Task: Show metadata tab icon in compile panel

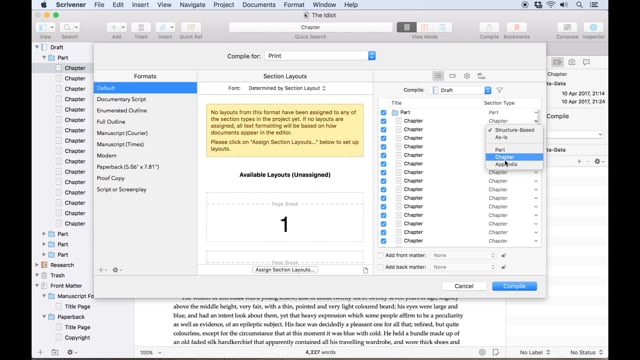Action: 452,76
